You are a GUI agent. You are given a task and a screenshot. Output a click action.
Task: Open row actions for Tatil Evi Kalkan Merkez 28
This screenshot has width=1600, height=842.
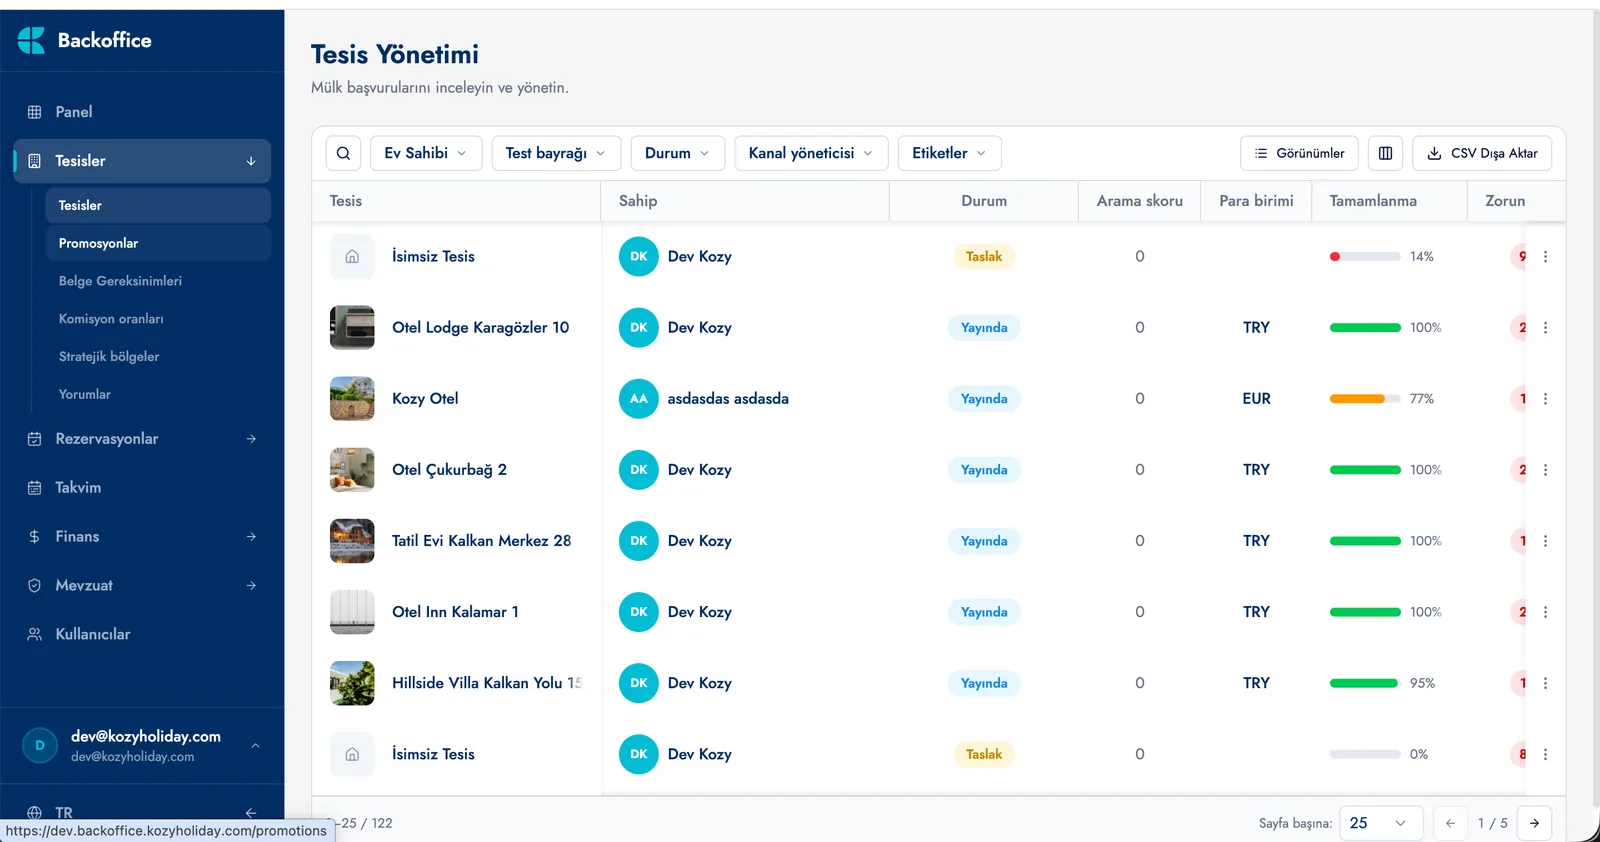click(x=1545, y=541)
